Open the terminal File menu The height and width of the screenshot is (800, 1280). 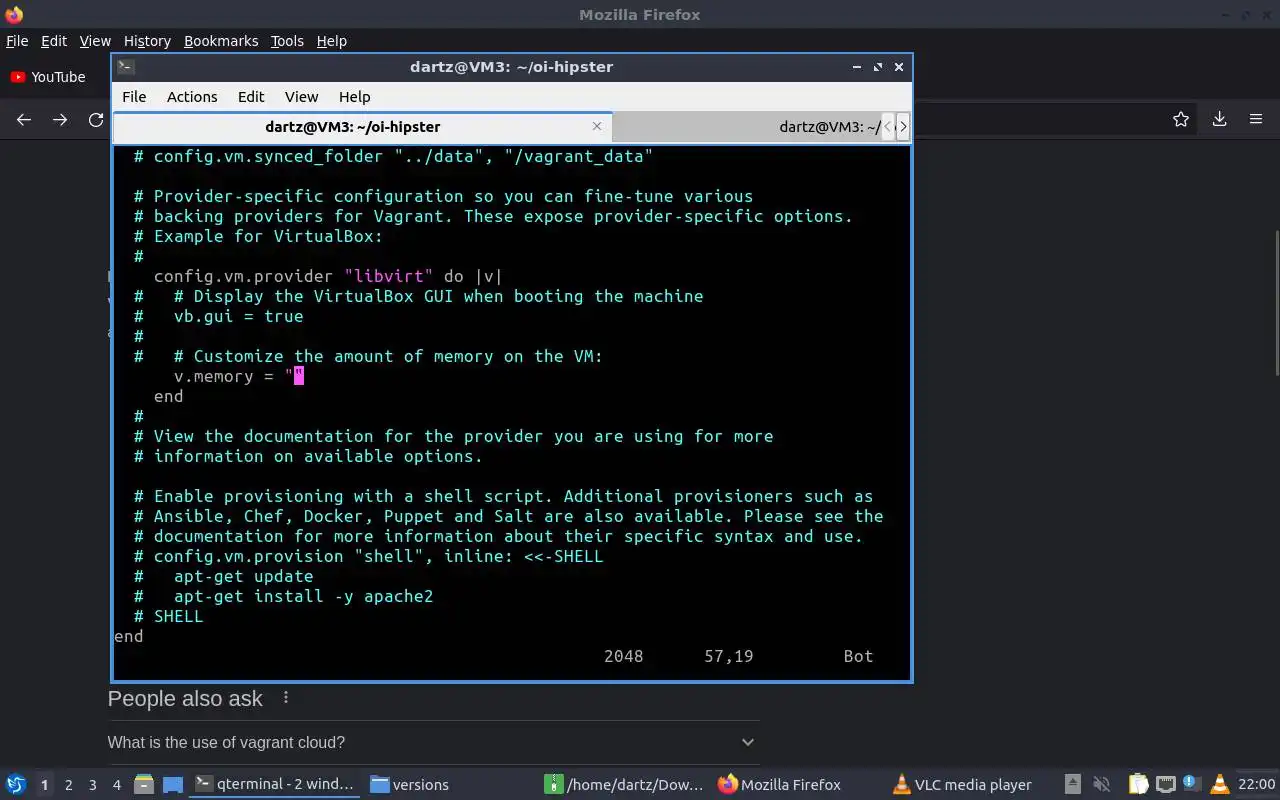pyautogui.click(x=134, y=97)
